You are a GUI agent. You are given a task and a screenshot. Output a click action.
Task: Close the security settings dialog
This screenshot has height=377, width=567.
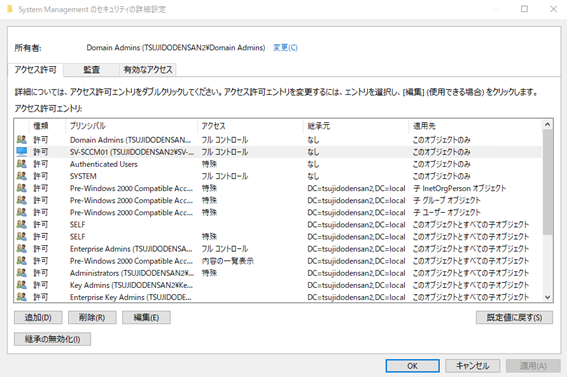pos(553,9)
